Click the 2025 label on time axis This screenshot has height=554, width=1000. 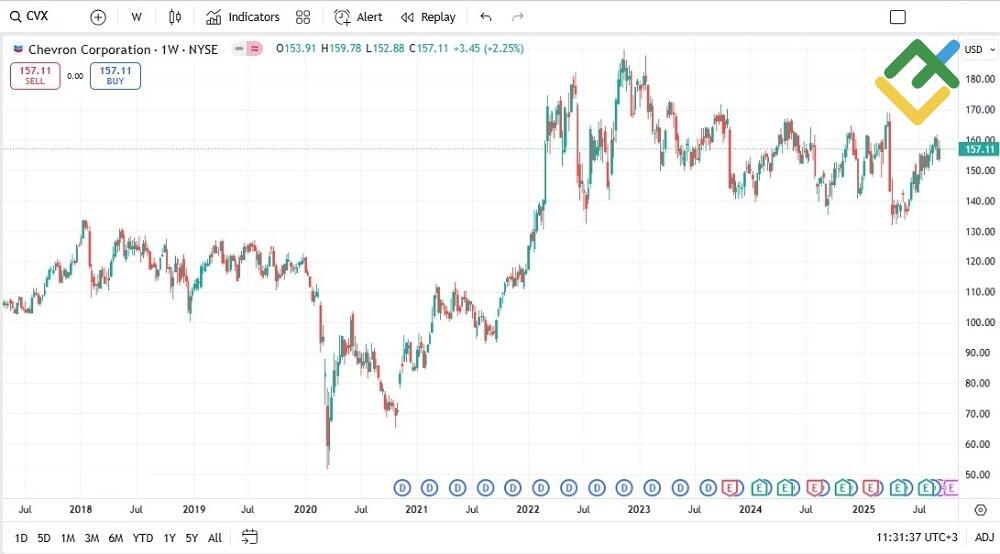click(864, 509)
